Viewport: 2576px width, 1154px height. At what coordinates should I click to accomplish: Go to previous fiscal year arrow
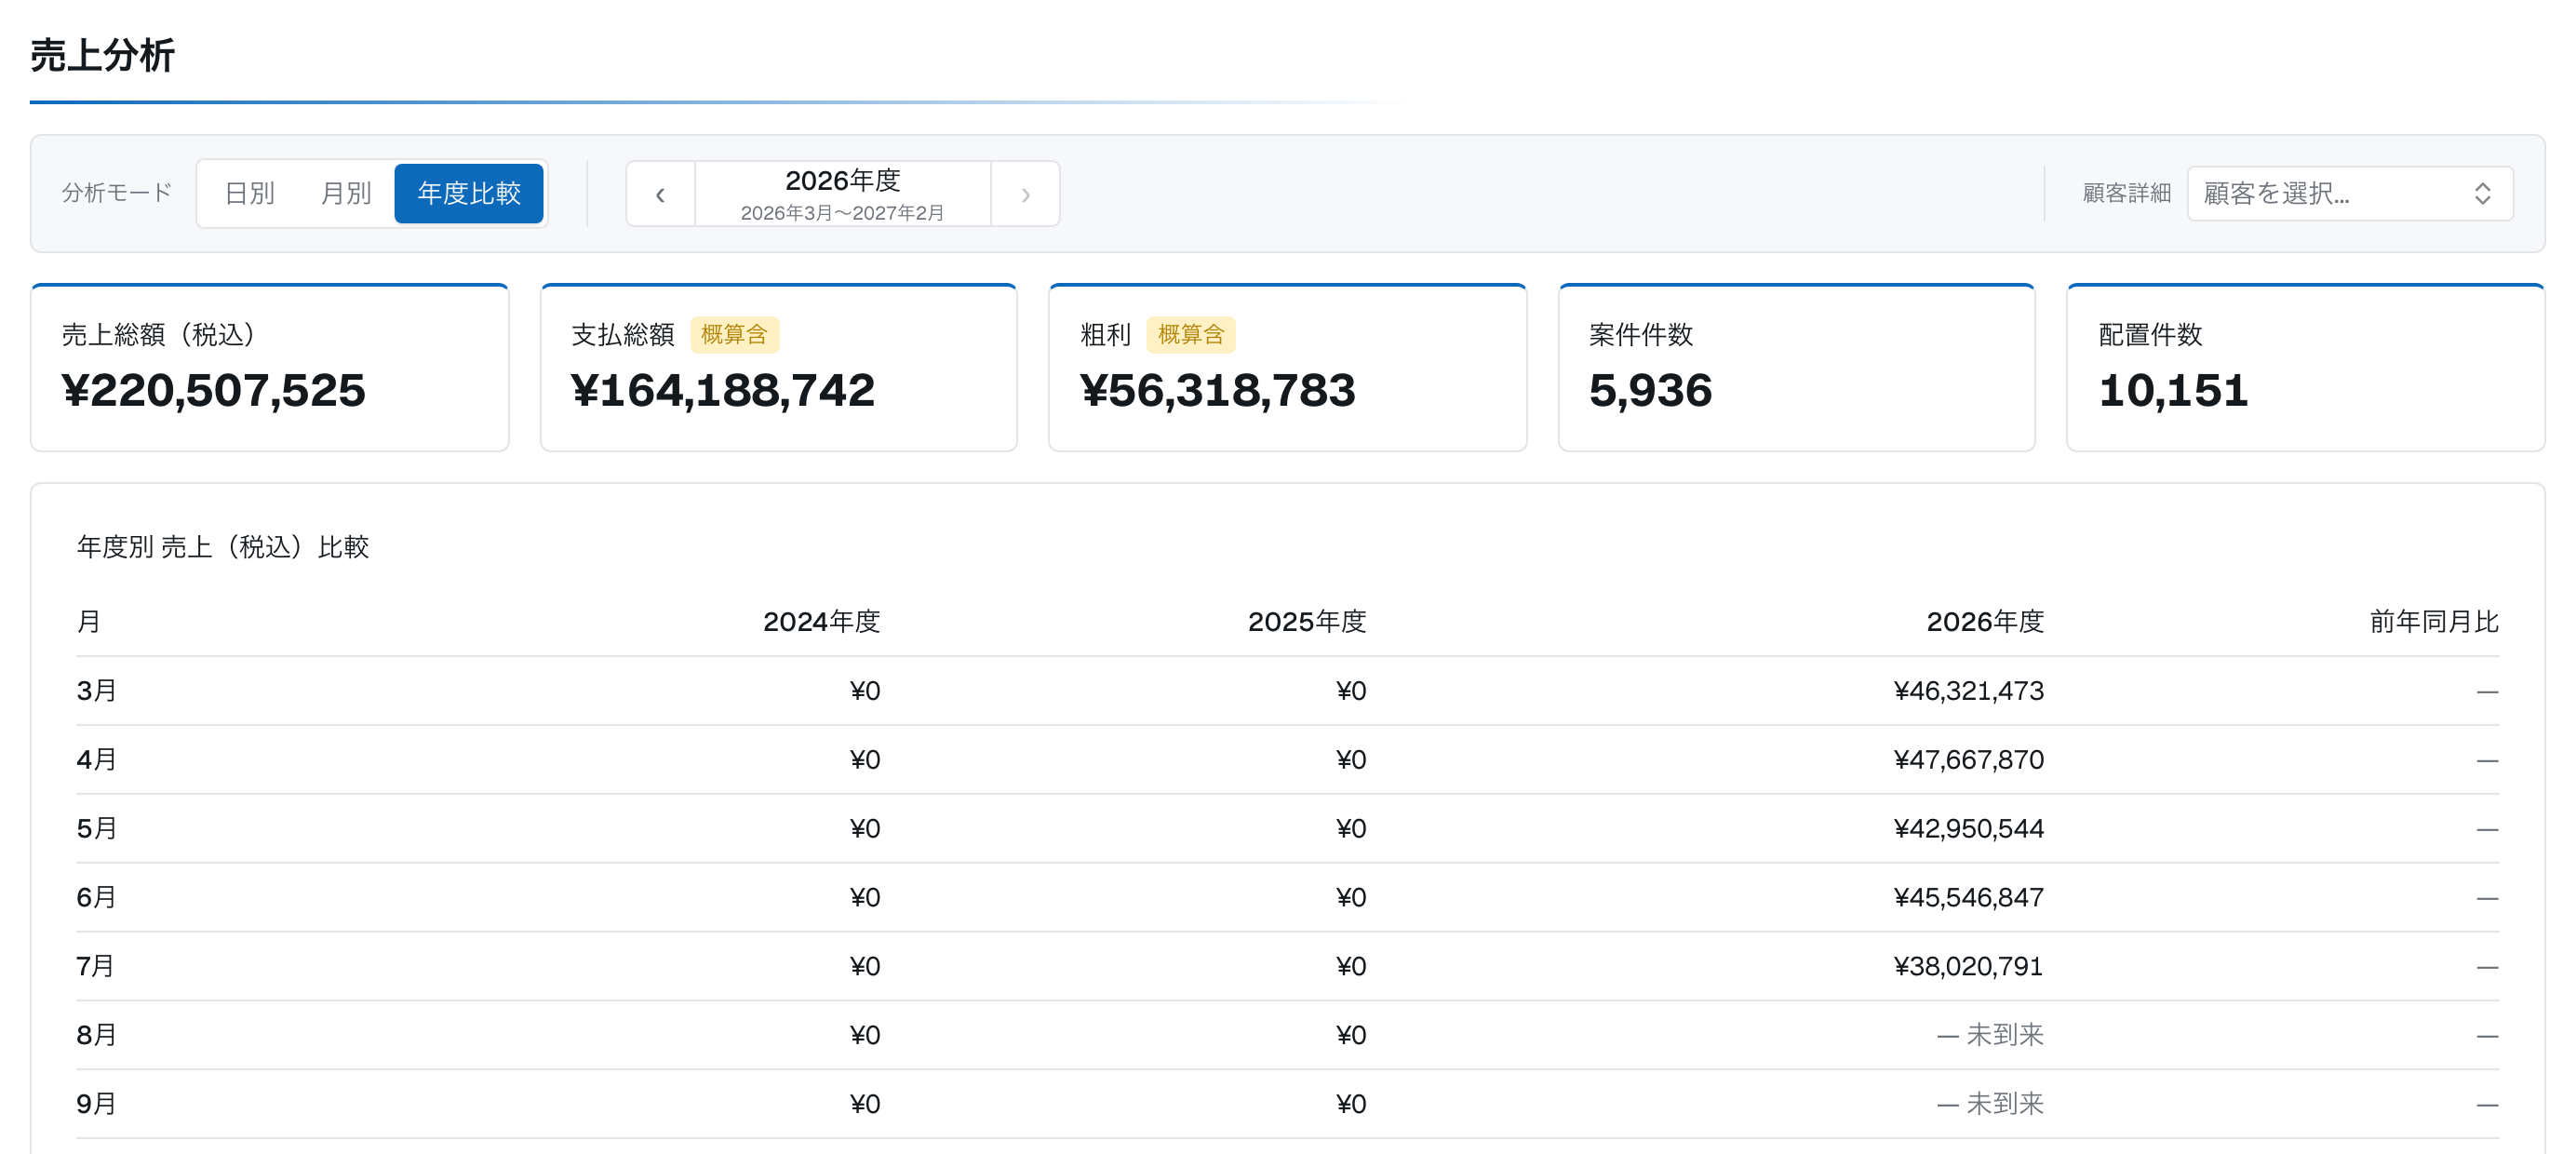click(660, 194)
